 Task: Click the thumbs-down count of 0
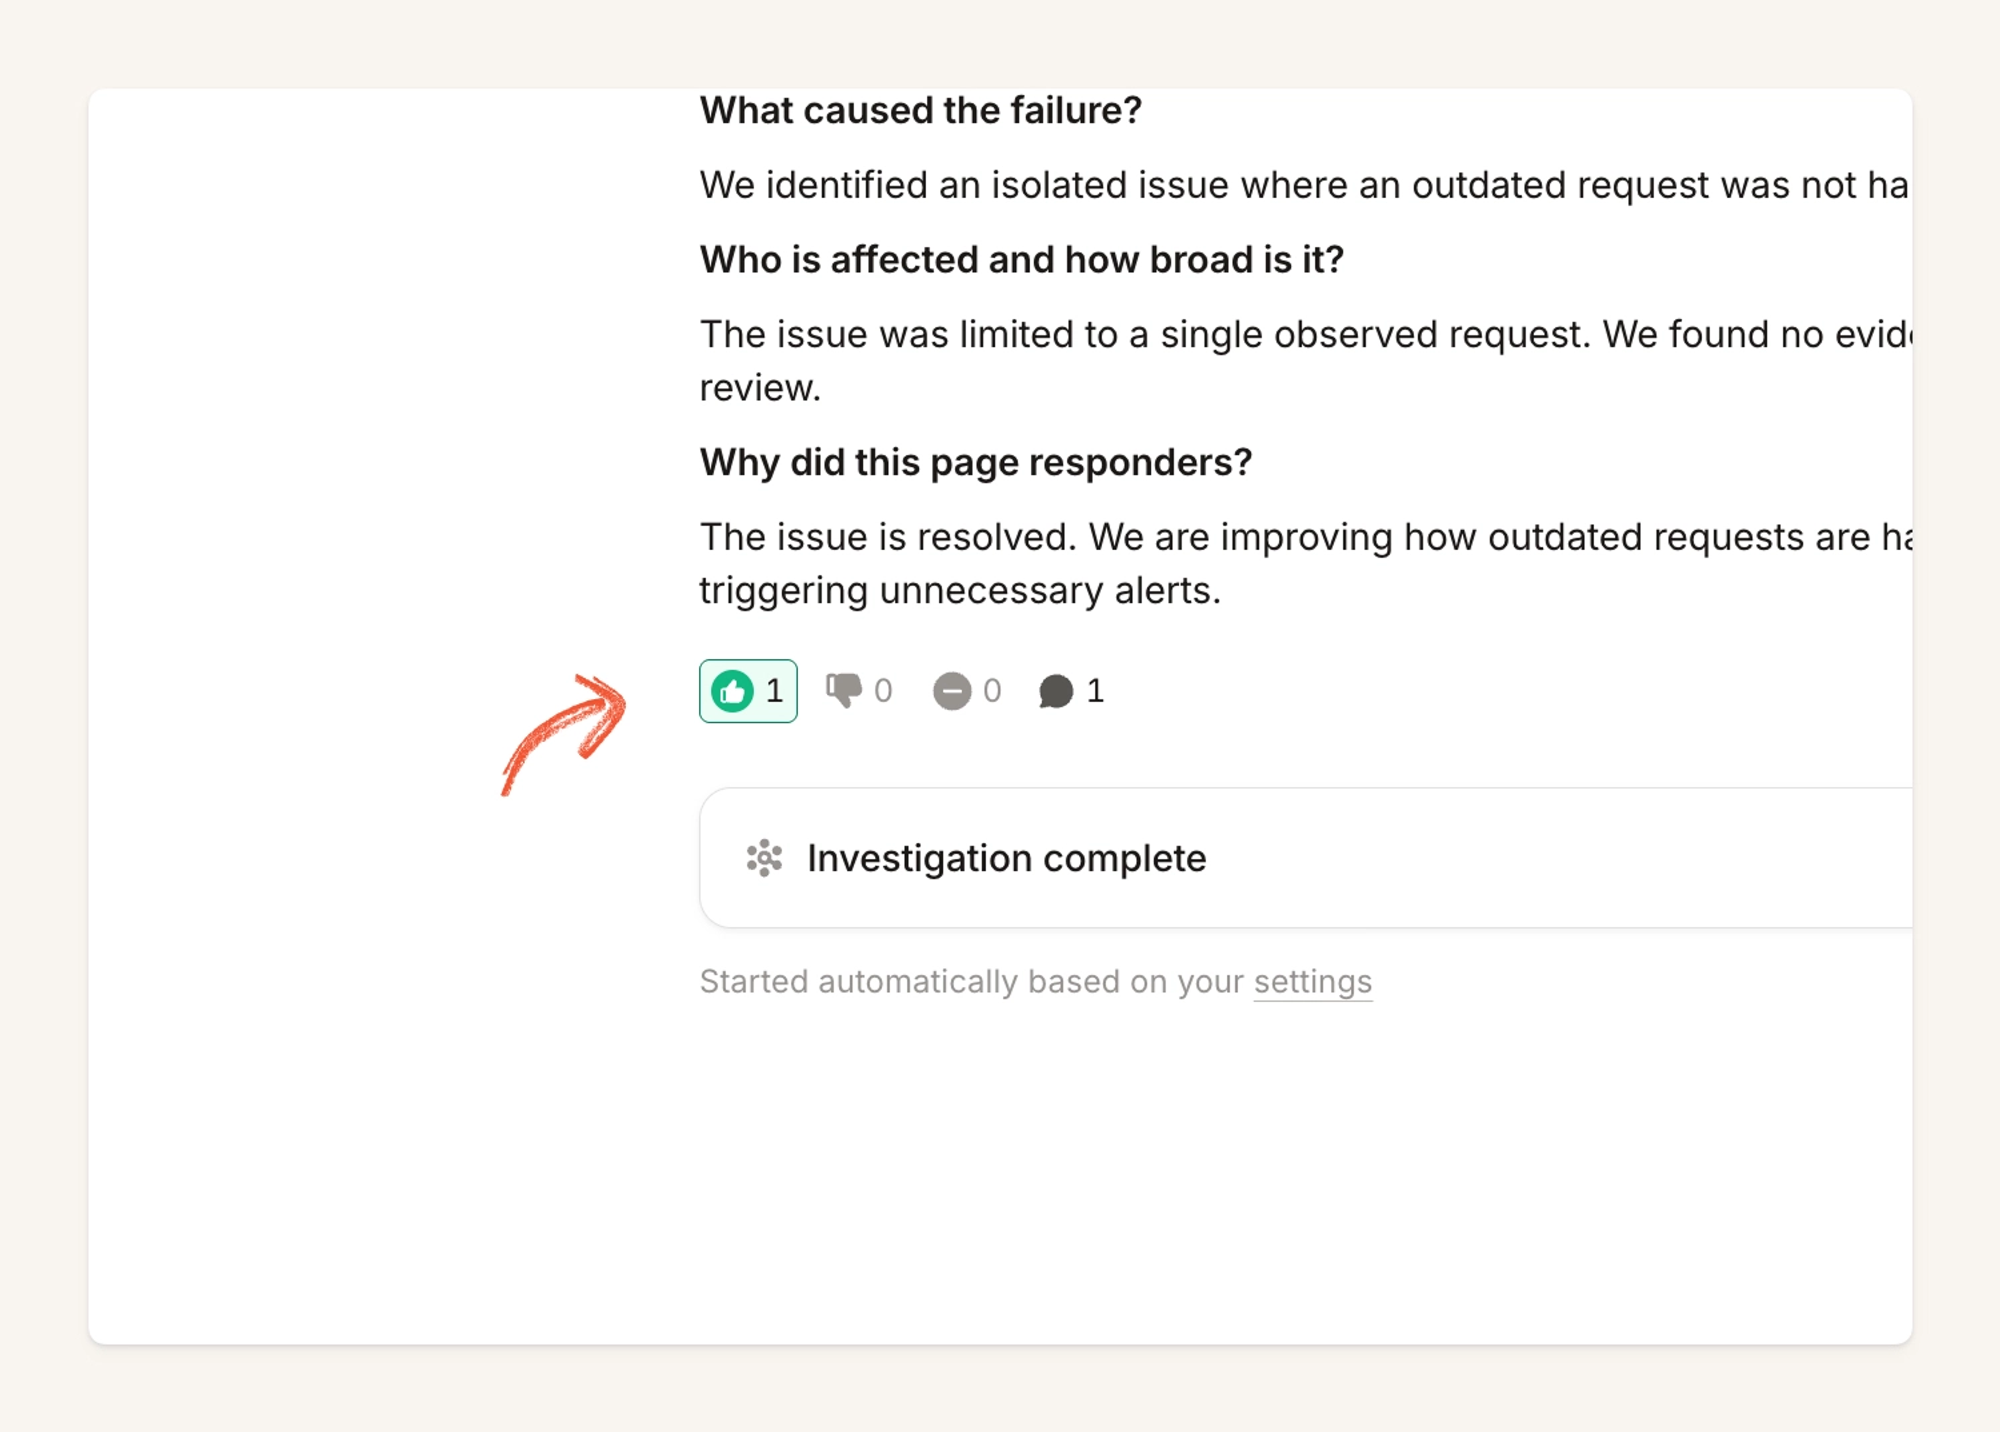coord(883,691)
